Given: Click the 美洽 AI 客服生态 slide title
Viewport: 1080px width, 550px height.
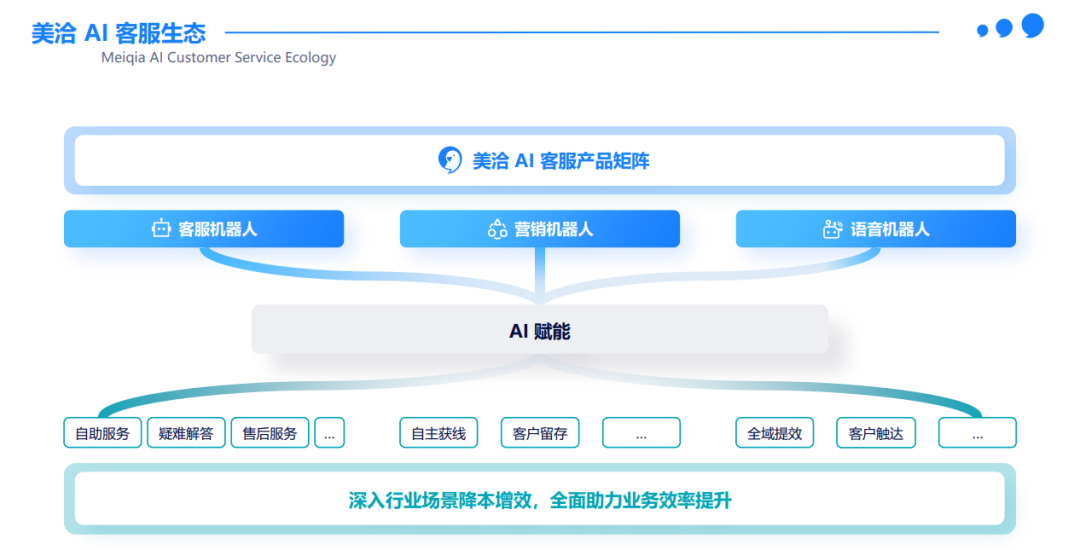Looking at the screenshot, I should (118, 33).
